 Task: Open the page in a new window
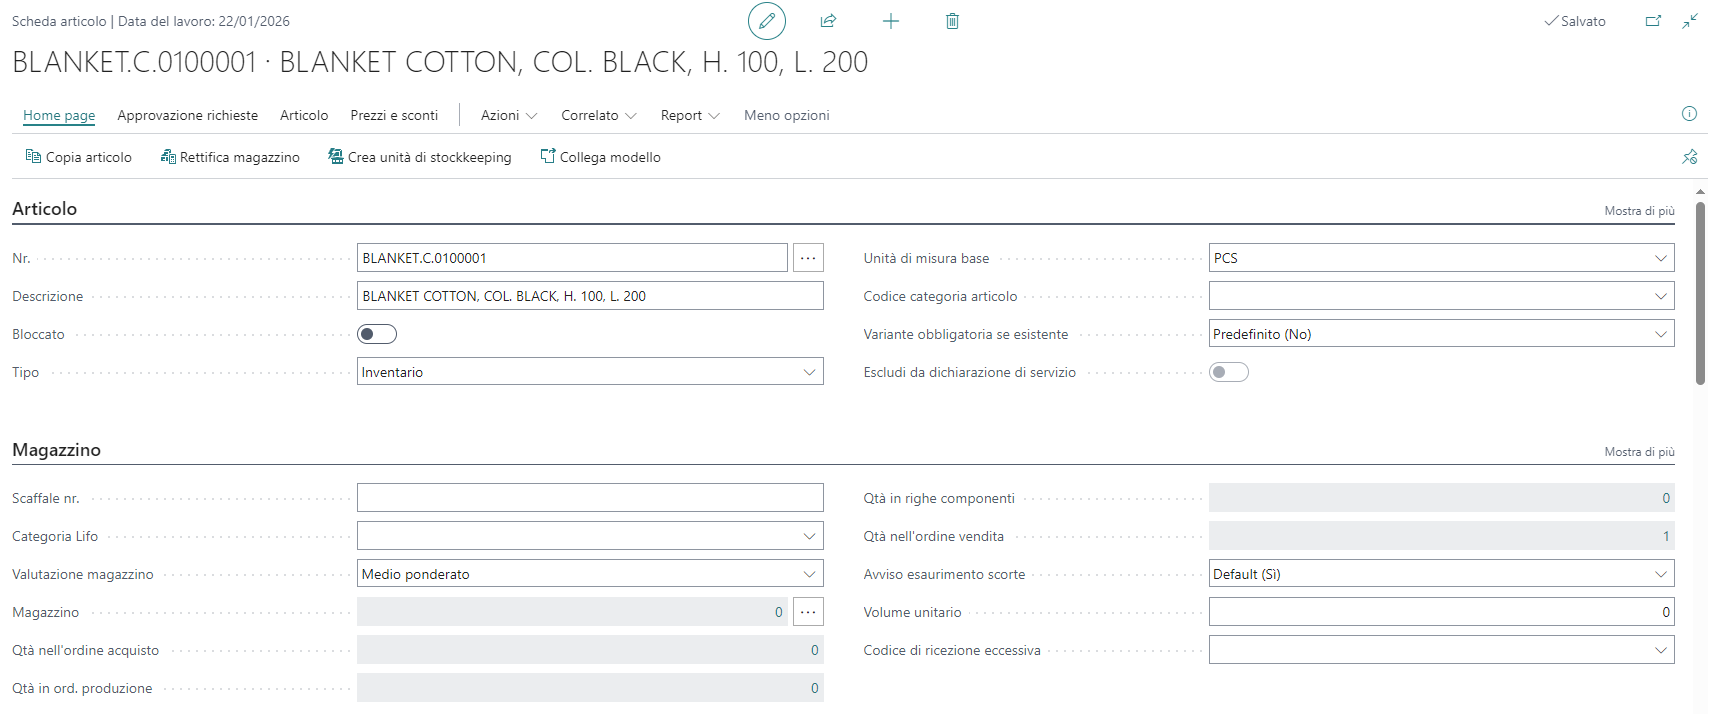(1653, 21)
